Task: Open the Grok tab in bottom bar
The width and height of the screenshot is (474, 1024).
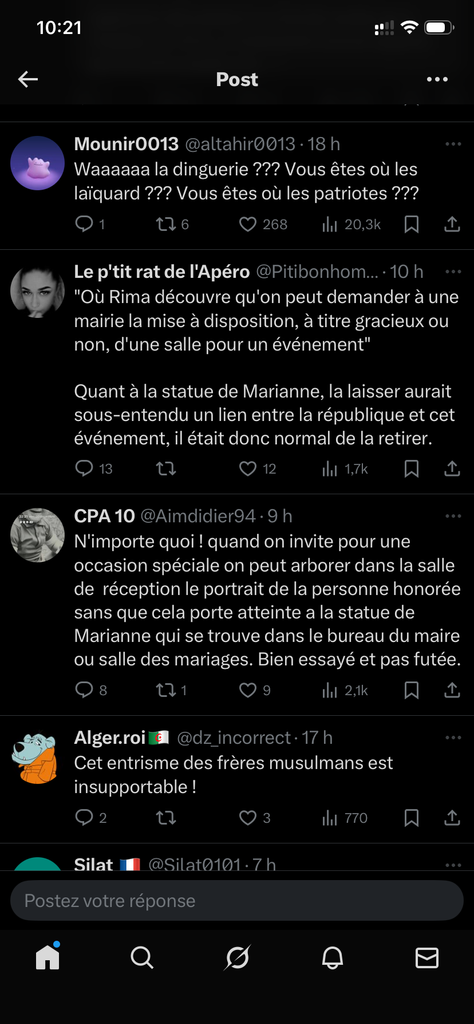Action: pos(237,957)
